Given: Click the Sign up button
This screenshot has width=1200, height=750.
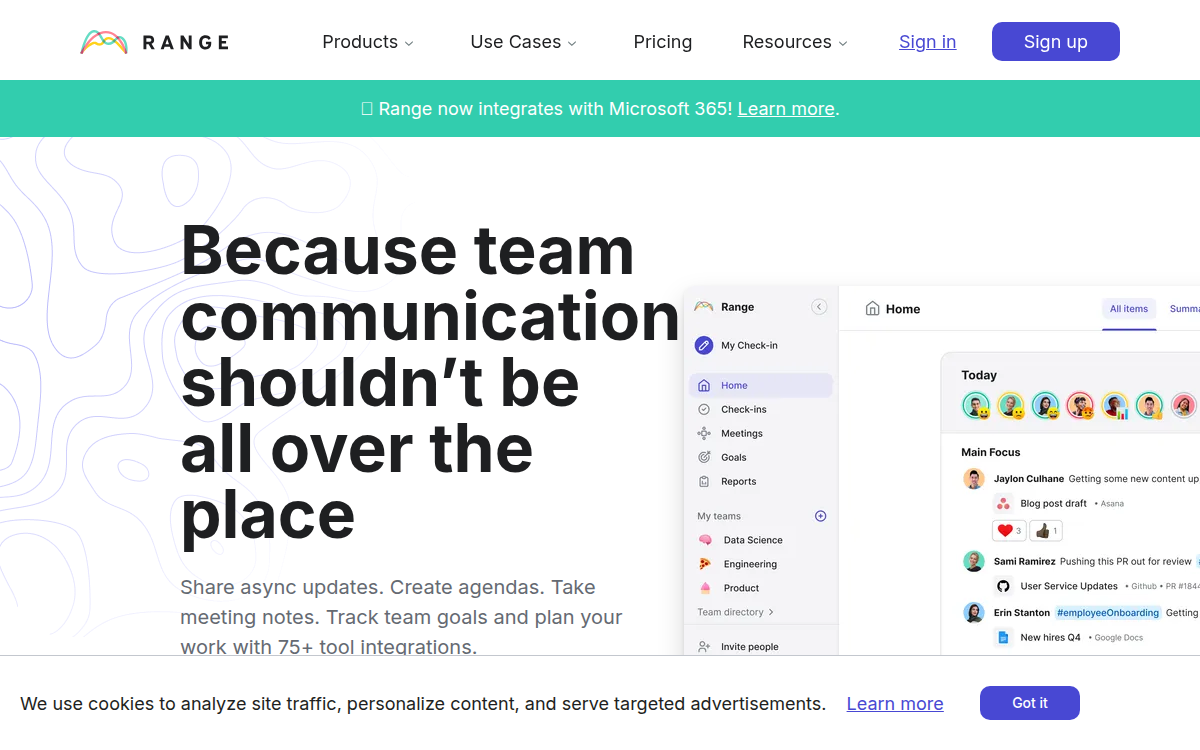Looking at the screenshot, I should pyautogui.click(x=1056, y=42).
